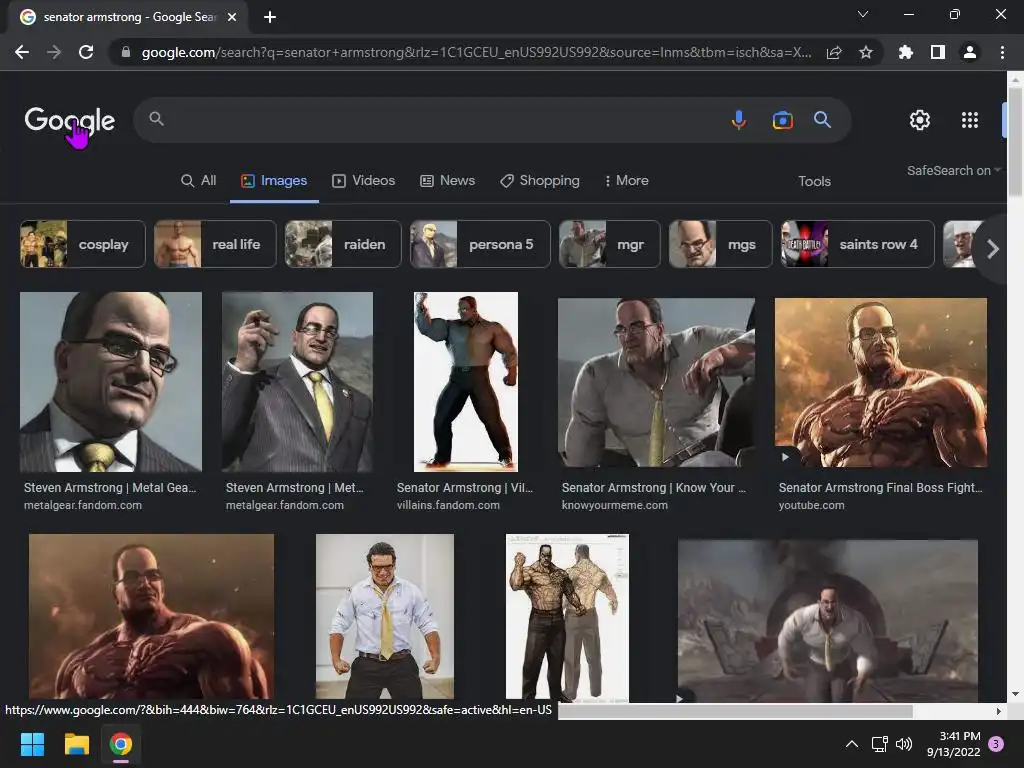Filter images by the mgs chip

pyautogui.click(x=720, y=244)
